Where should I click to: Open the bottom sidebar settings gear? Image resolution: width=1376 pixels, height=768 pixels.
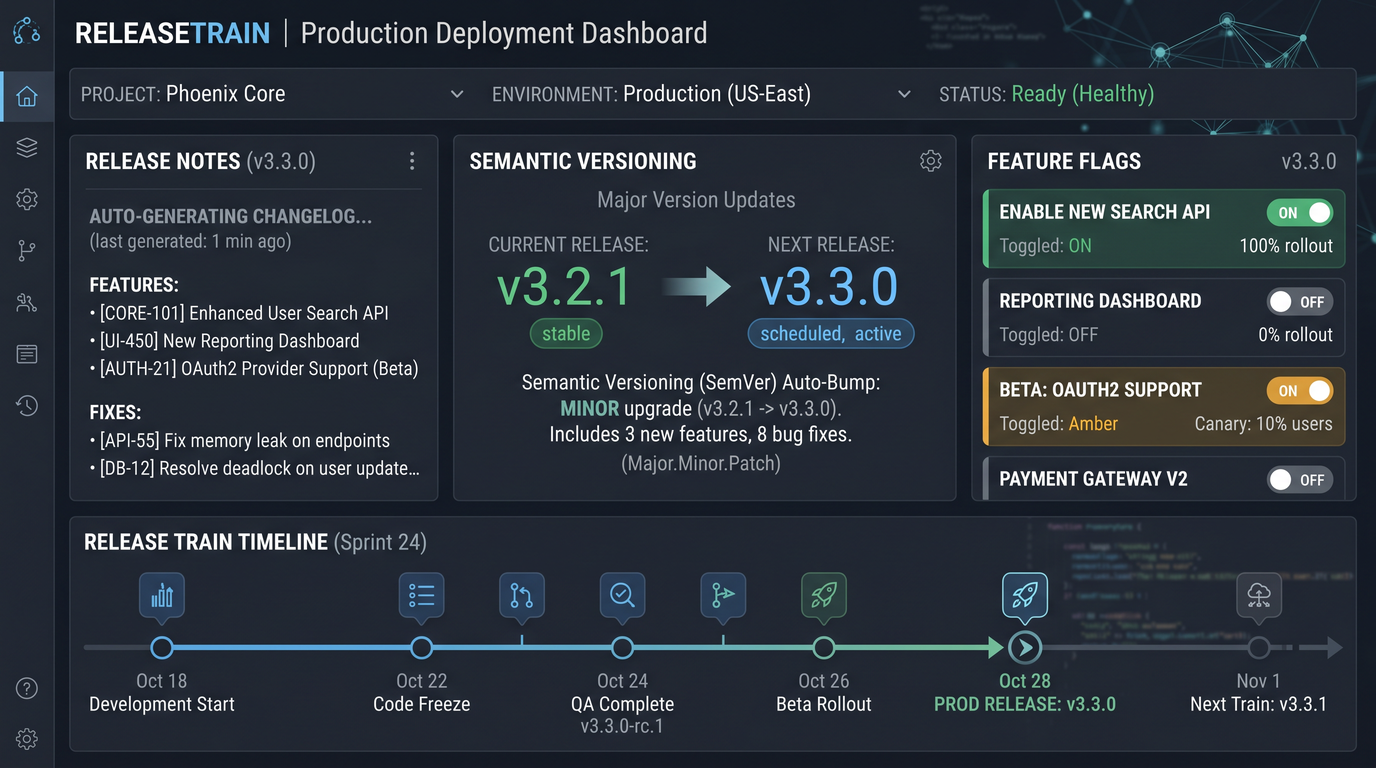point(27,739)
